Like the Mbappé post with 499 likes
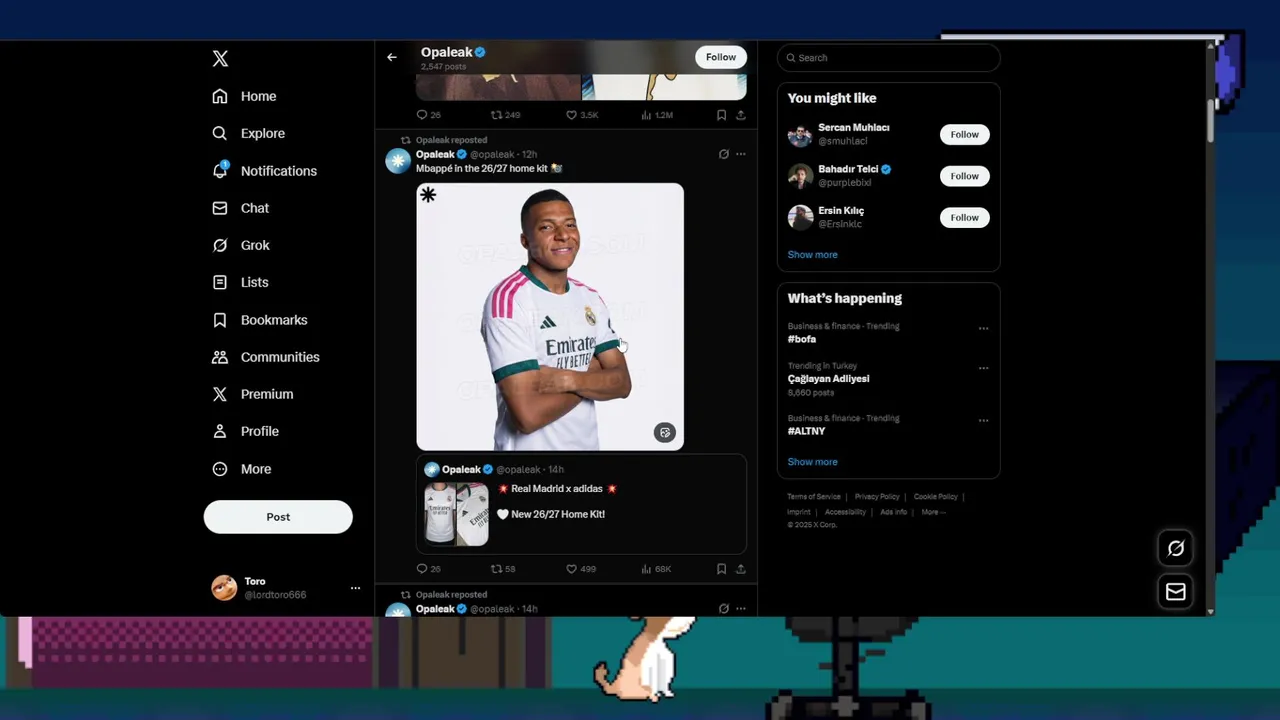The image size is (1280, 720). click(x=581, y=569)
